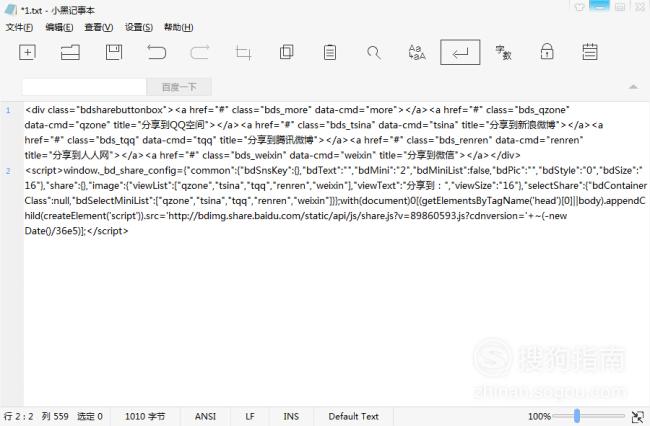Click line number 2 in gutter
Screen dimensions: 650x426
[8, 171]
